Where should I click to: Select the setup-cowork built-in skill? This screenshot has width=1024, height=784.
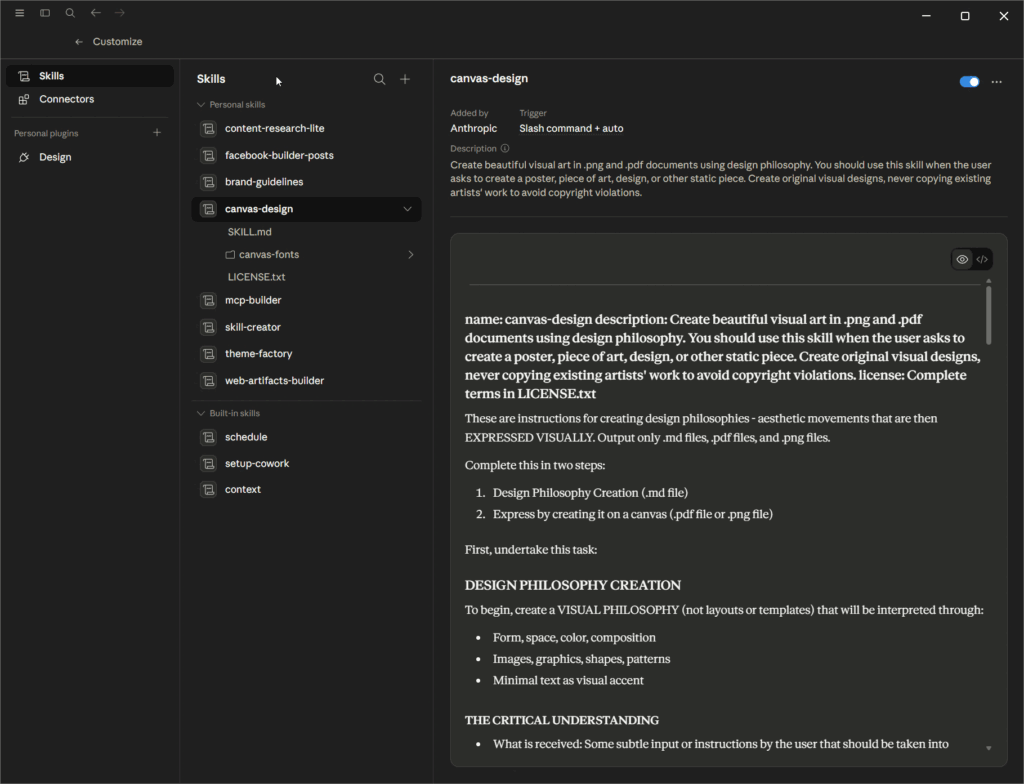pos(306,464)
